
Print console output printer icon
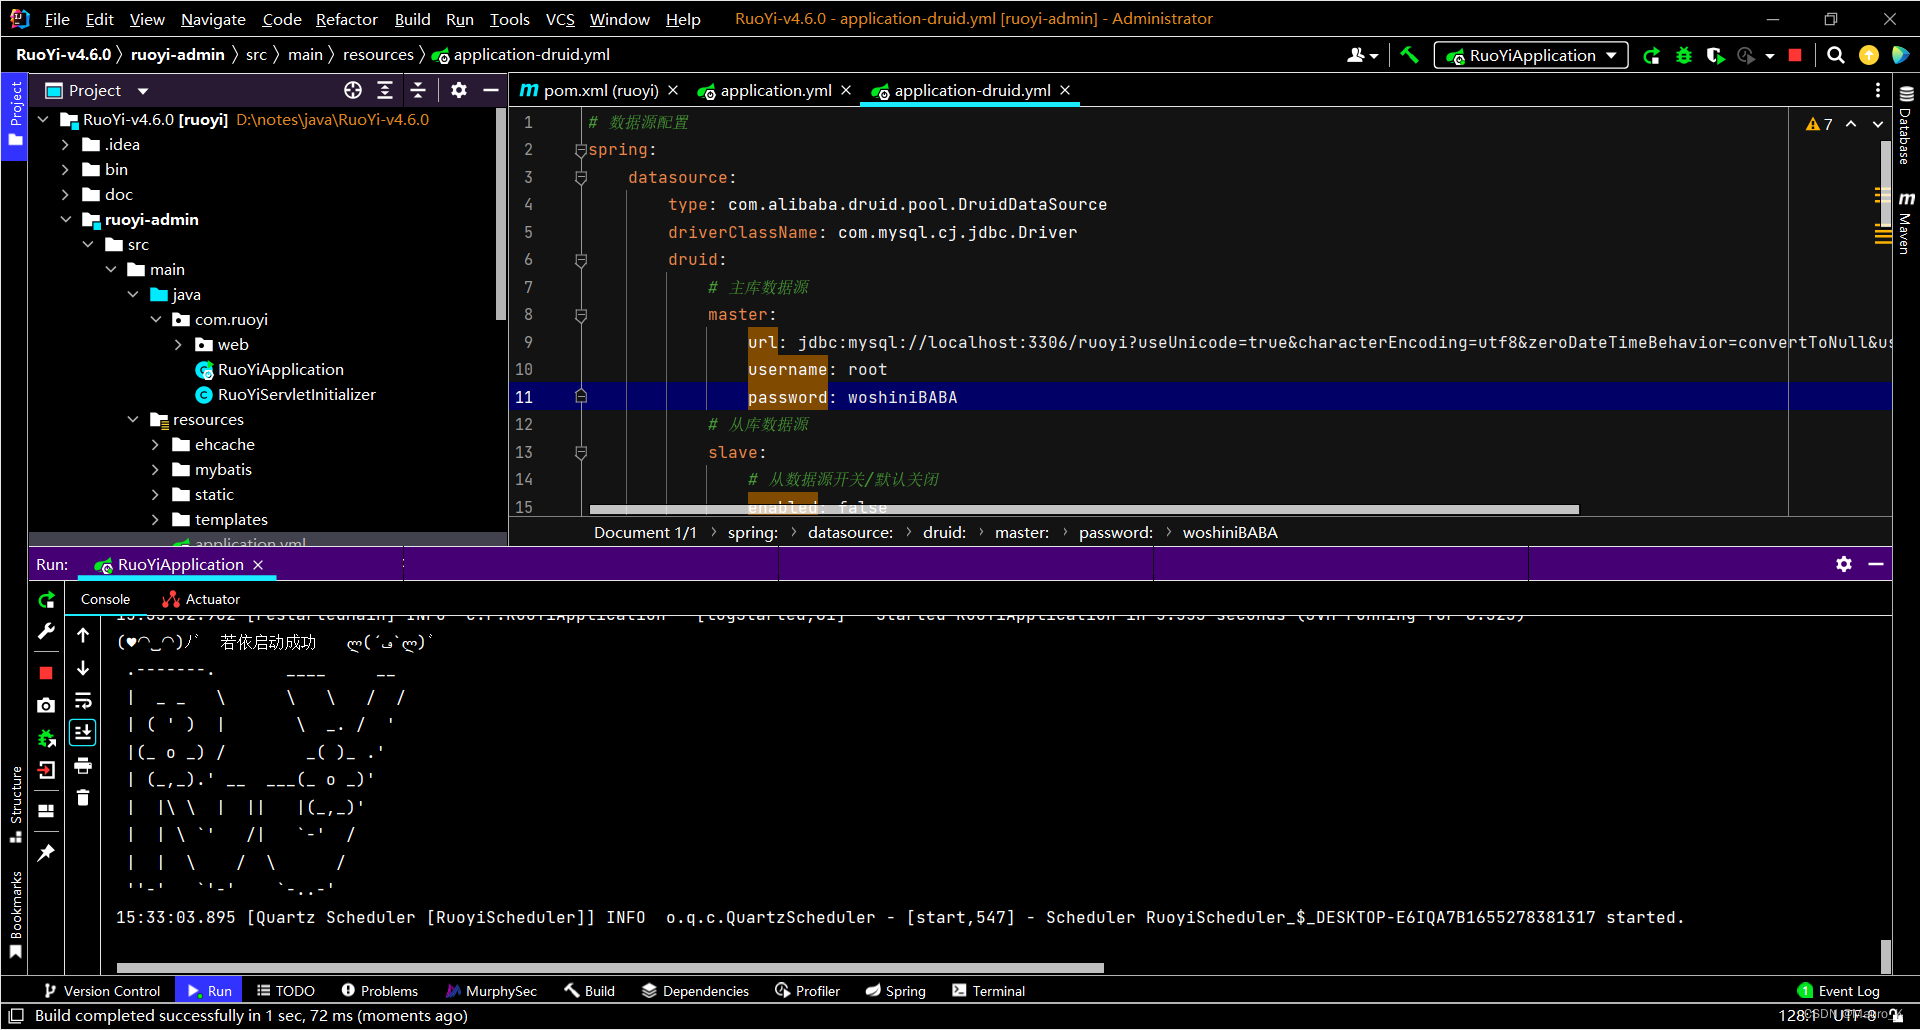click(x=83, y=765)
